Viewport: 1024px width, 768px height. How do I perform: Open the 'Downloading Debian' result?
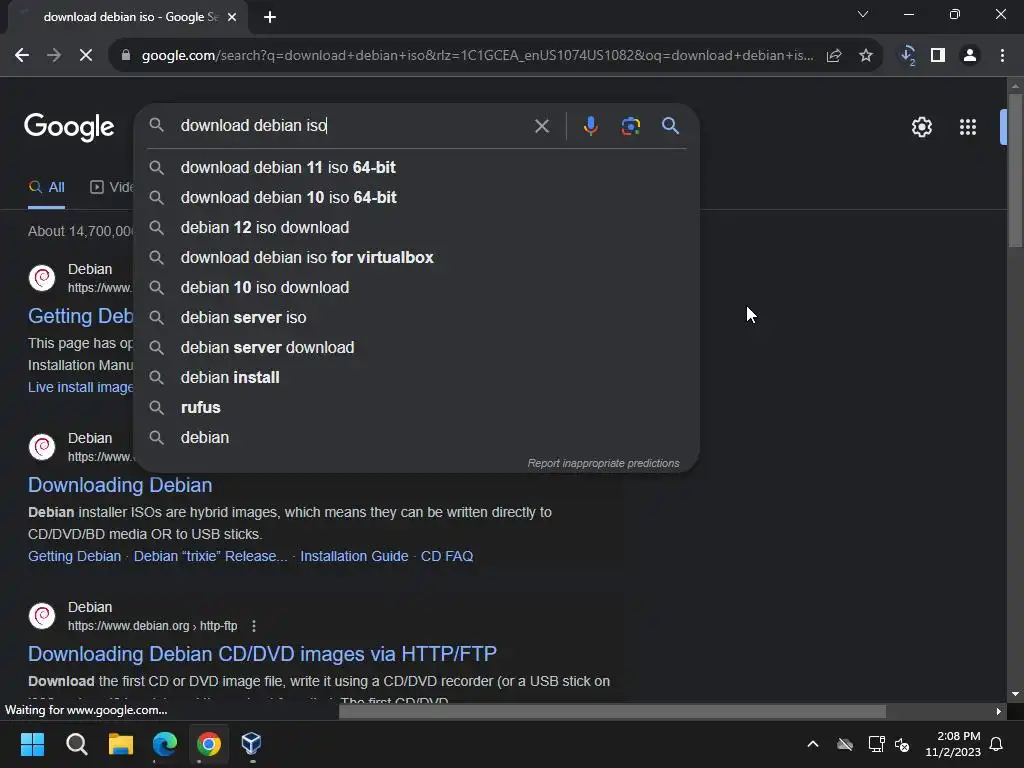point(120,485)
